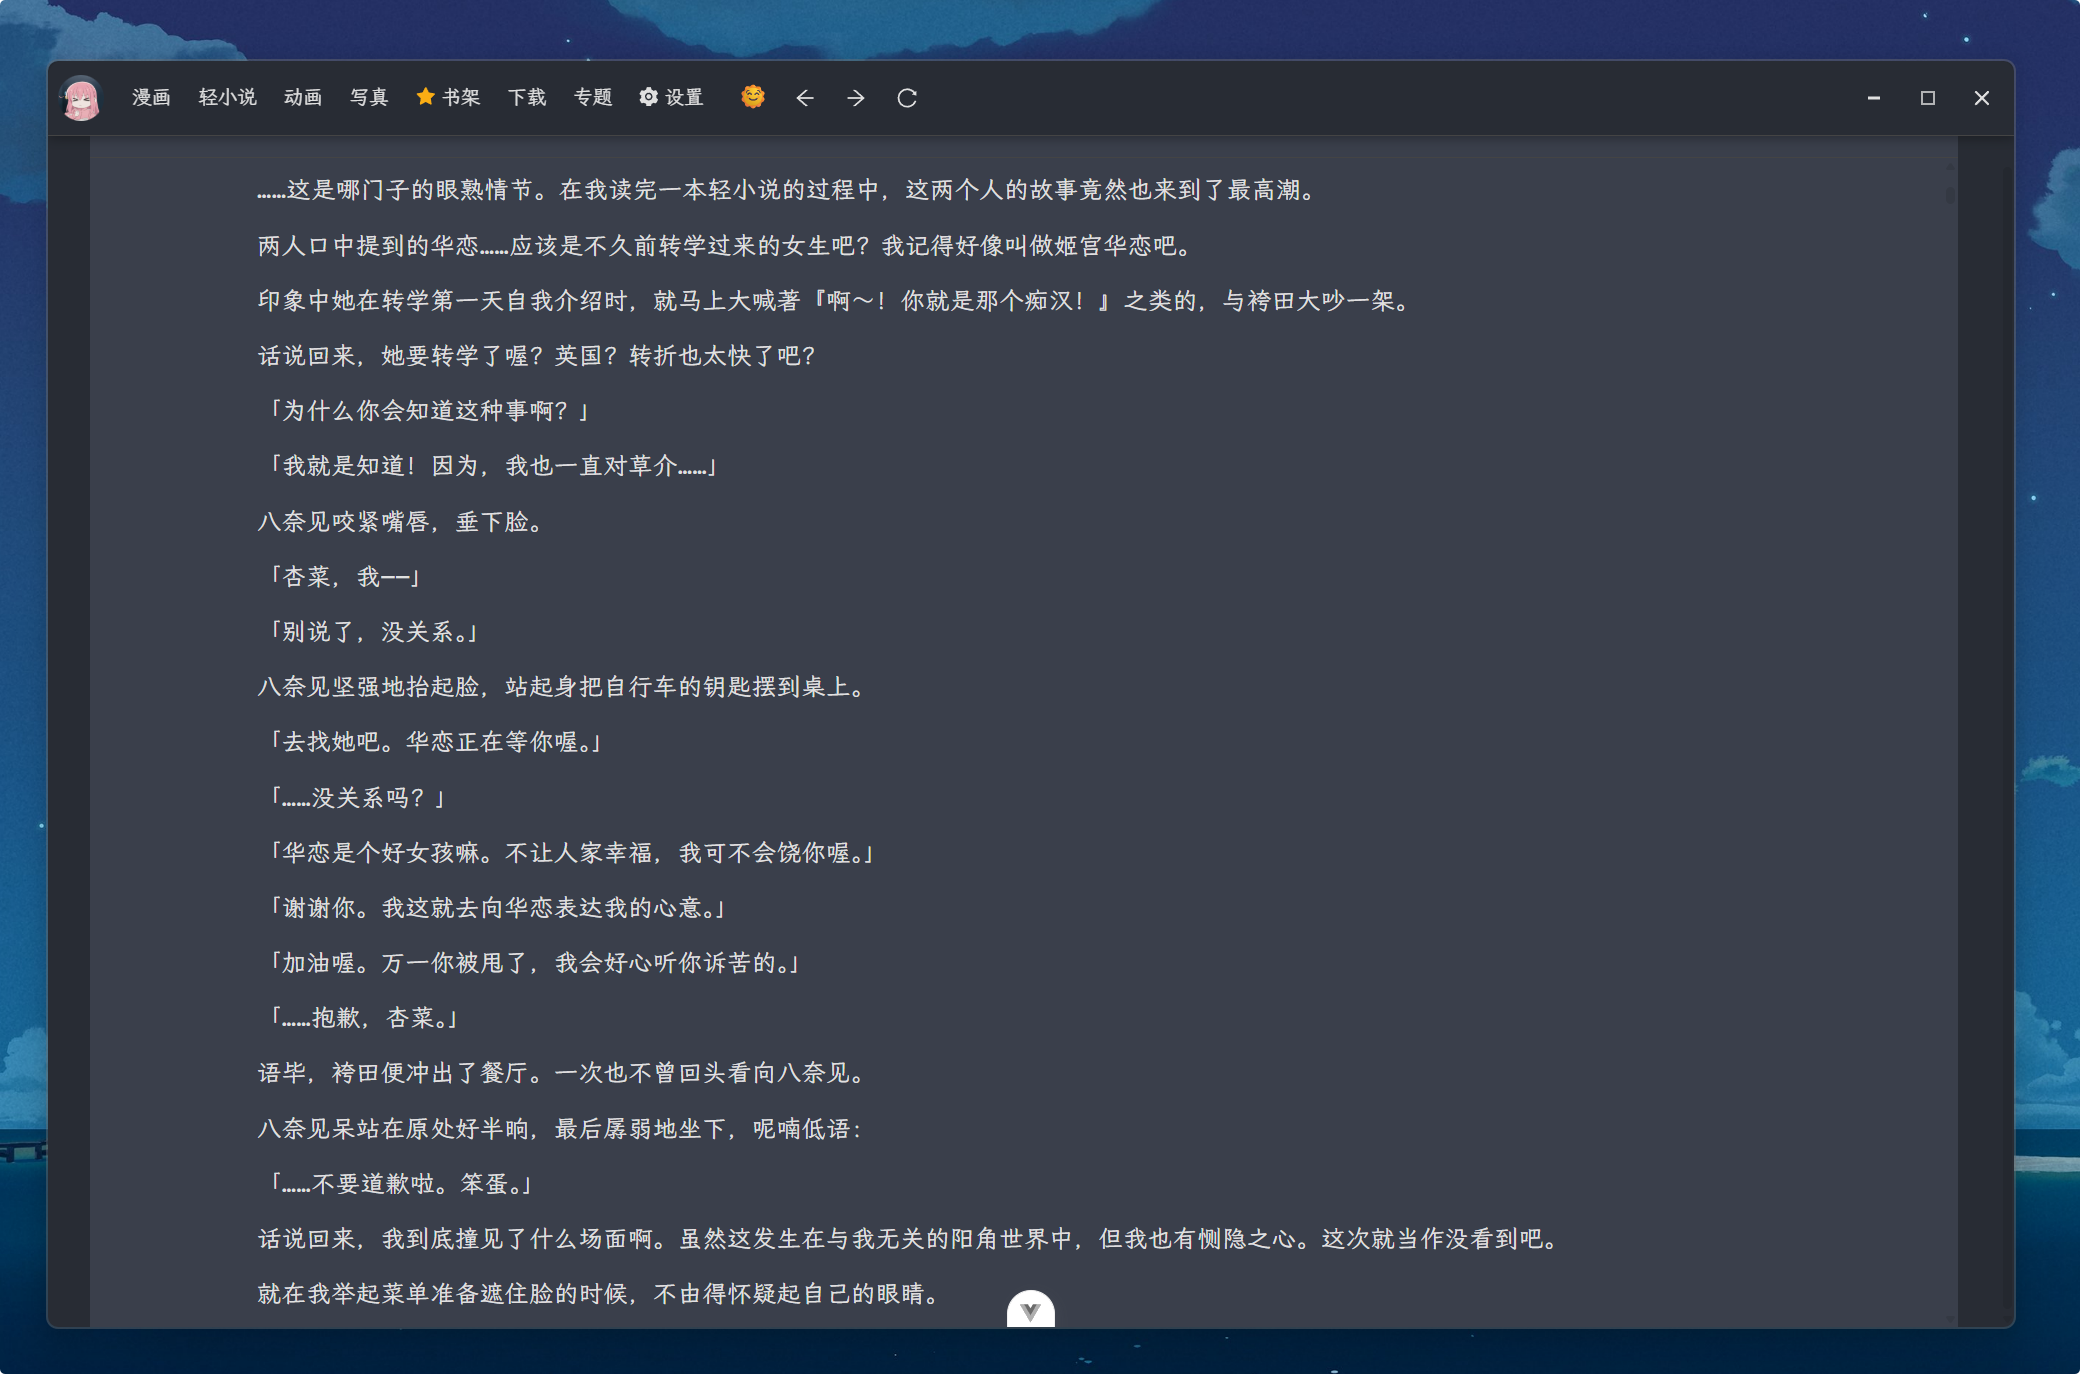The image size is (2080, 1374).
Task: Click the sun face theme icon
Action: coord(753,97)
